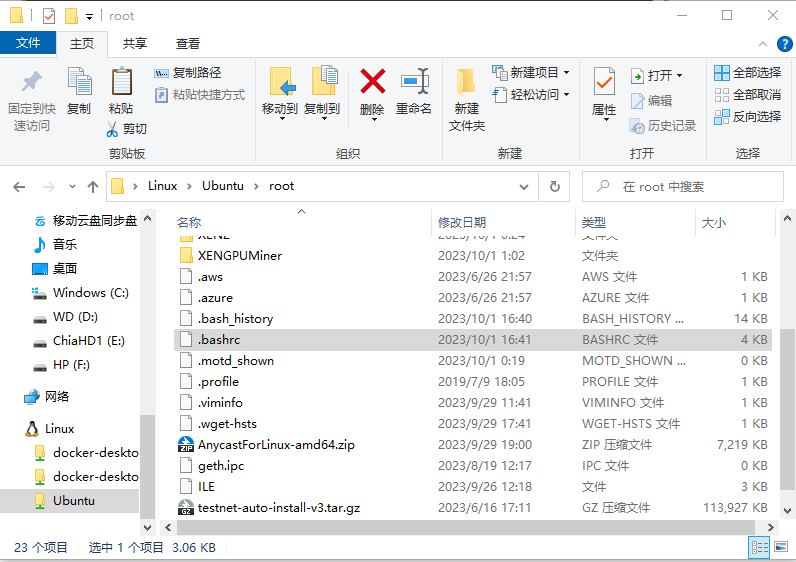Switch to View (查看) tab
796x562 pixels.
click(x=188, y=44)
